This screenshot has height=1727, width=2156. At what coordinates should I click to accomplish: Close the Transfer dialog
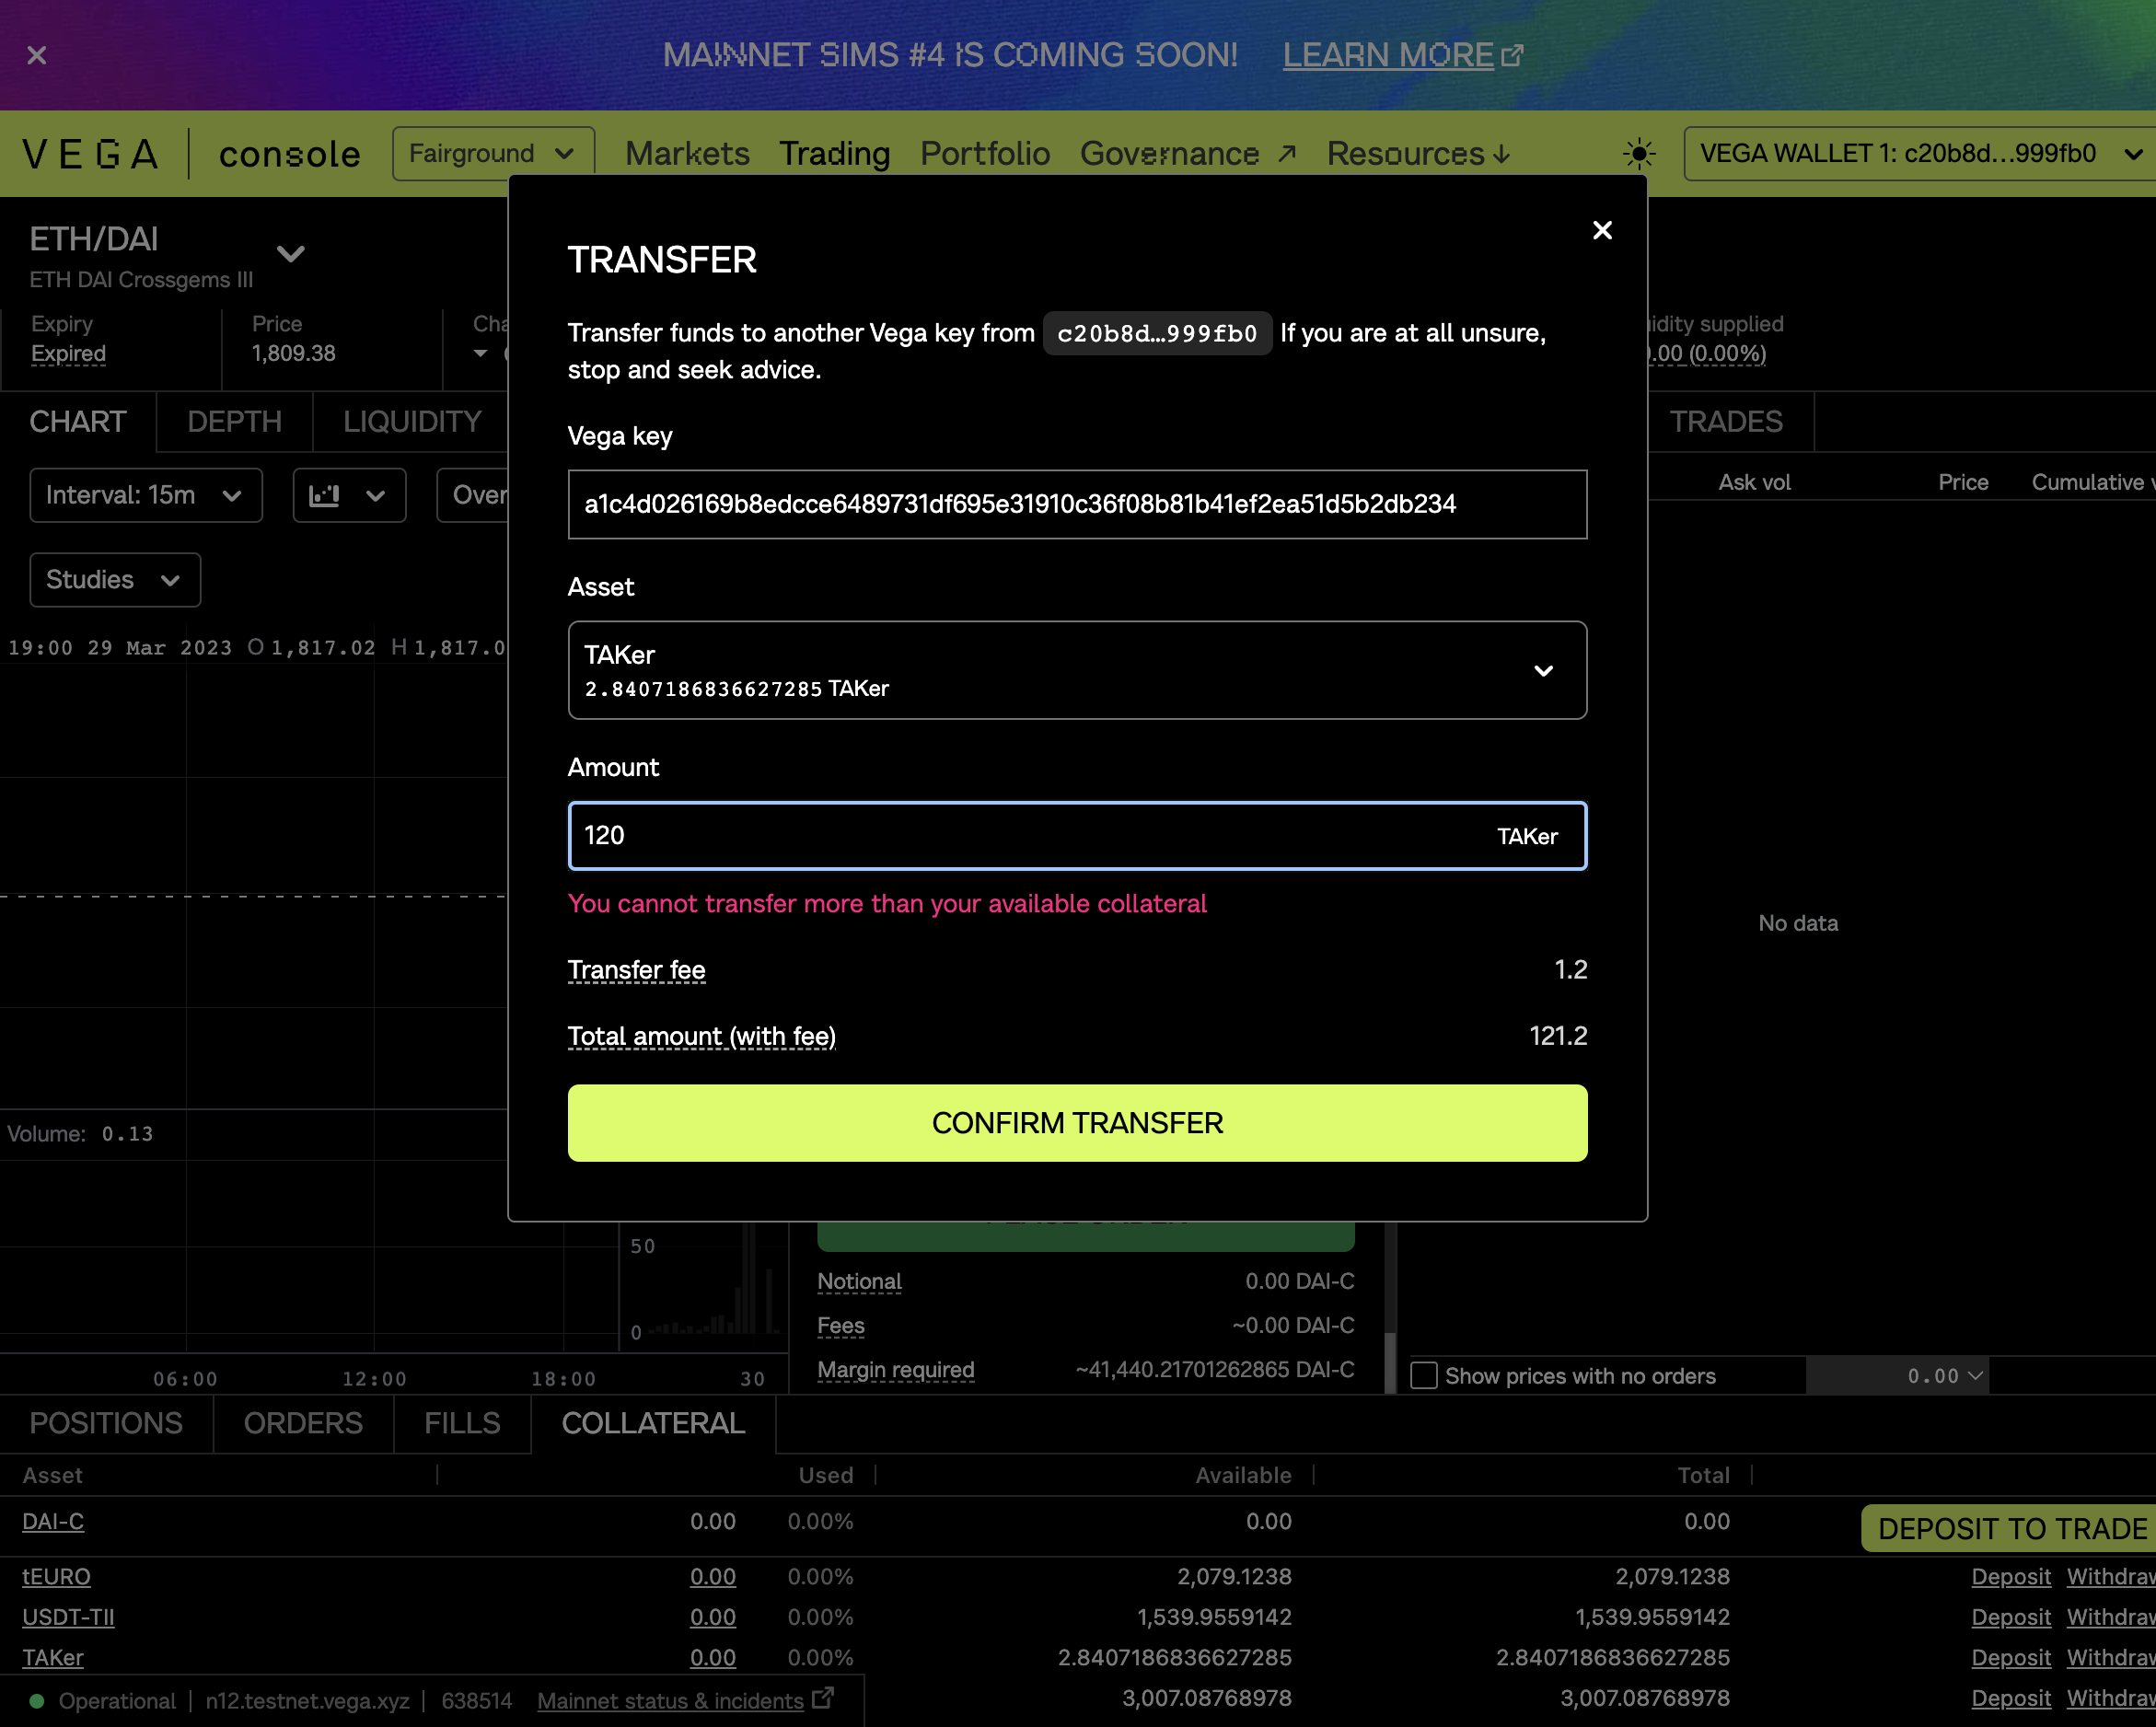click(x=1602, y=230)
